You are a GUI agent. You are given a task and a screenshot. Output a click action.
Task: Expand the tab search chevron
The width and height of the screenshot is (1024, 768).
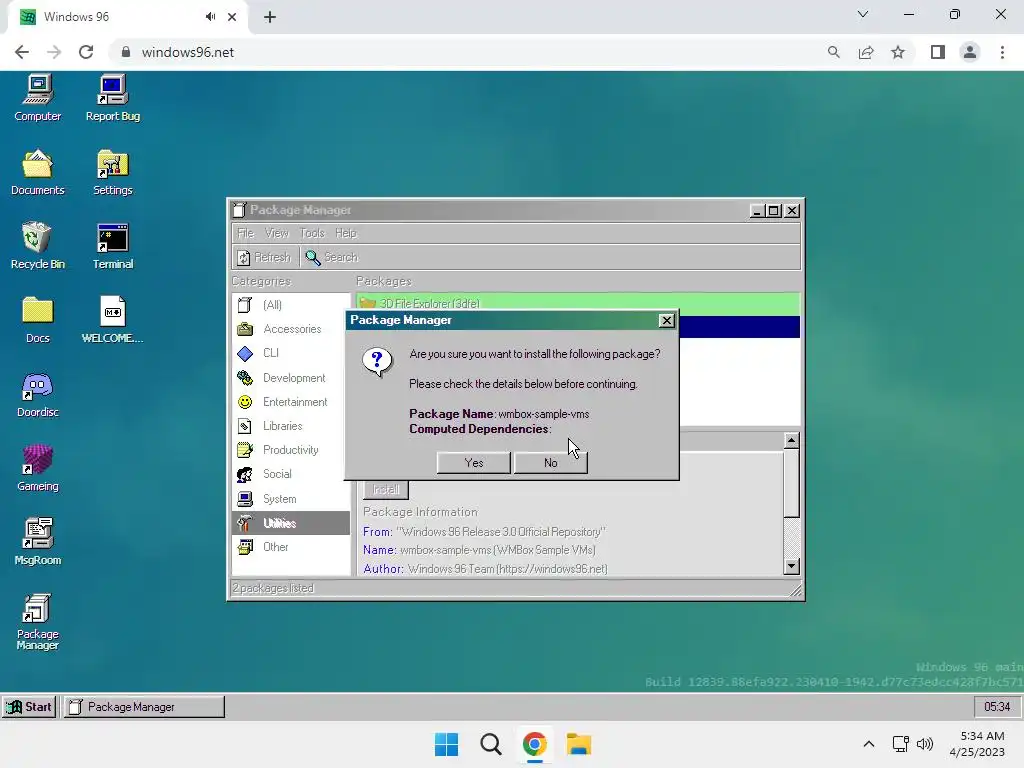[863, 14]
